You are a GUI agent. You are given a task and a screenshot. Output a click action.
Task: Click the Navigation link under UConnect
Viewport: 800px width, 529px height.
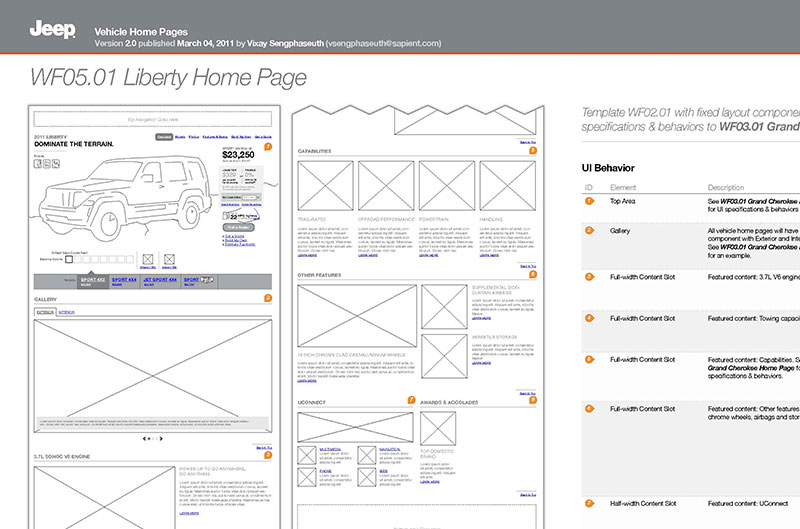click(x=390, y=449)
